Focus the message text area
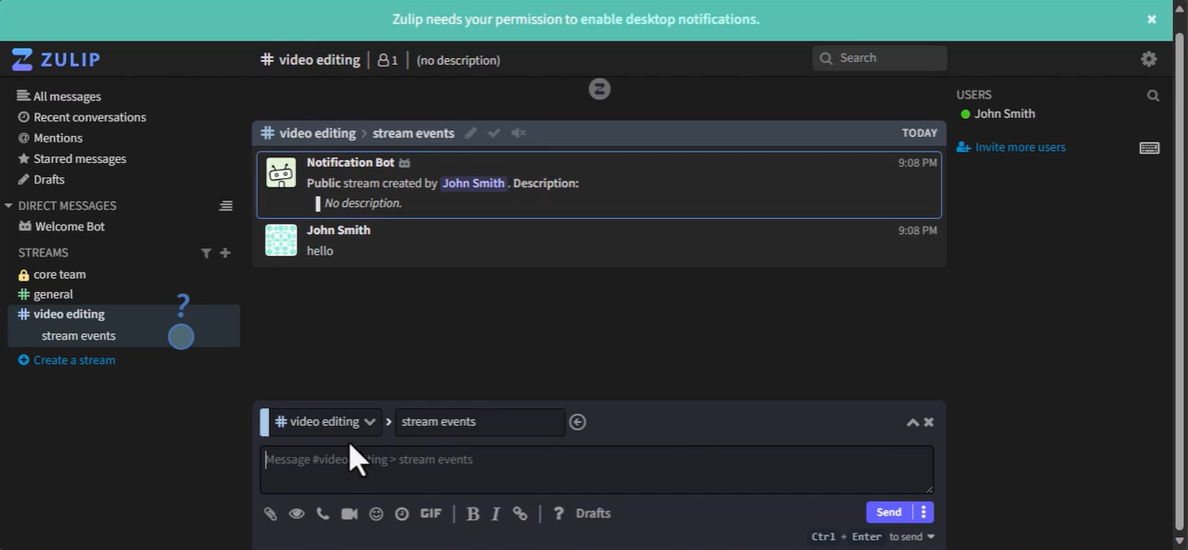The width and height of the screenshot is (1188, 550). coord(597,470)
